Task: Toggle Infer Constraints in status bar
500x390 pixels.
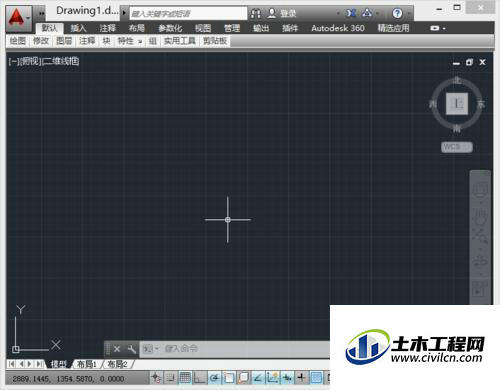Action: (156, 378)
